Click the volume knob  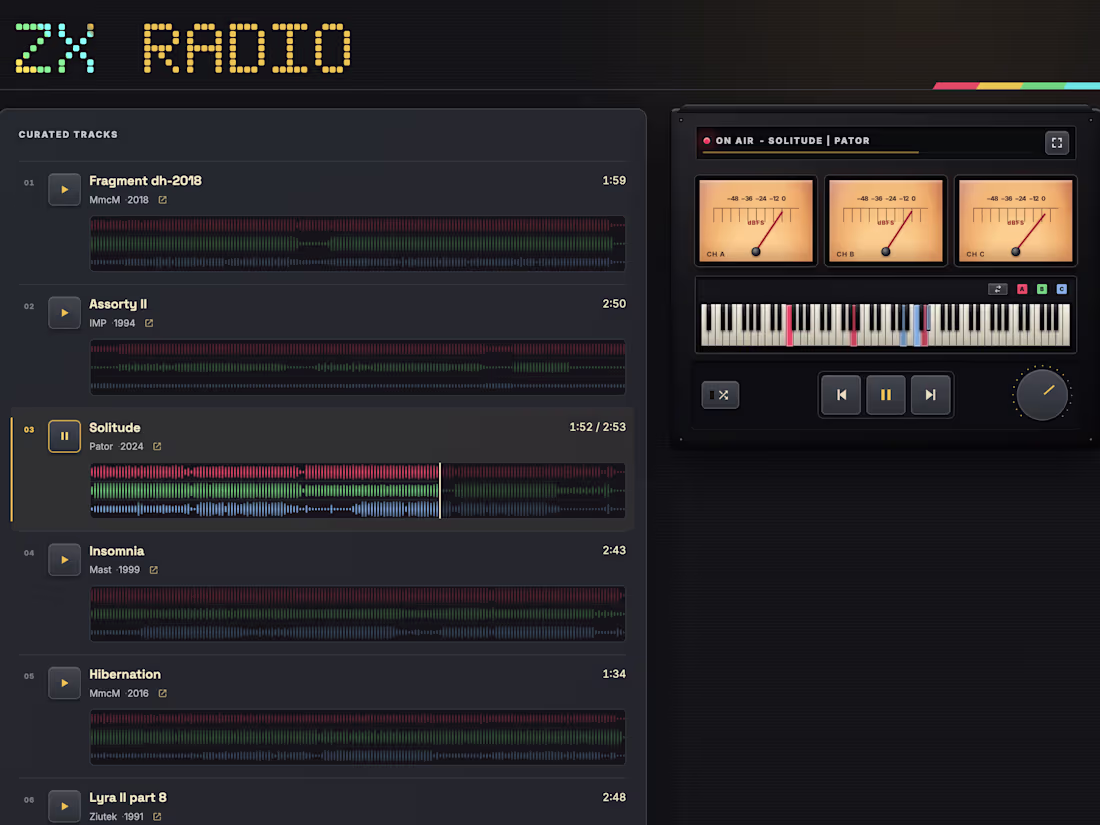pyautogui.click(x=1042, y=395)
